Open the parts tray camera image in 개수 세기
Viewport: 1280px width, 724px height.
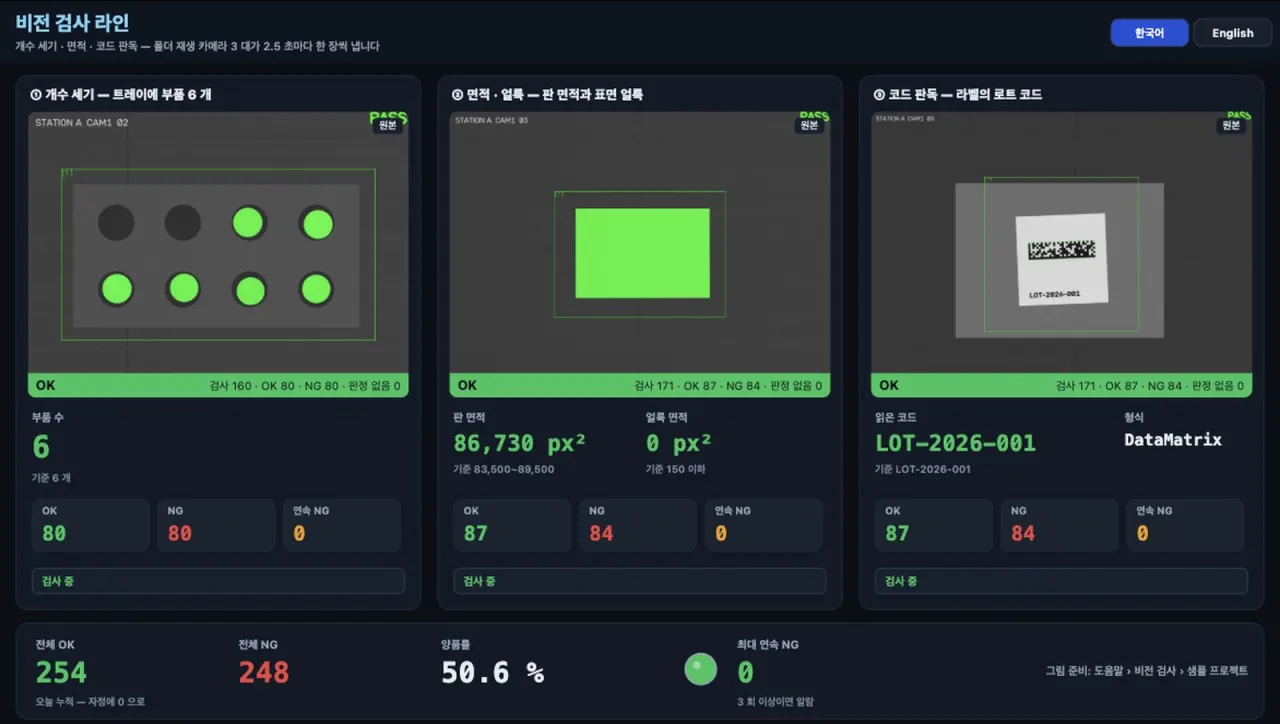[218, 243]
